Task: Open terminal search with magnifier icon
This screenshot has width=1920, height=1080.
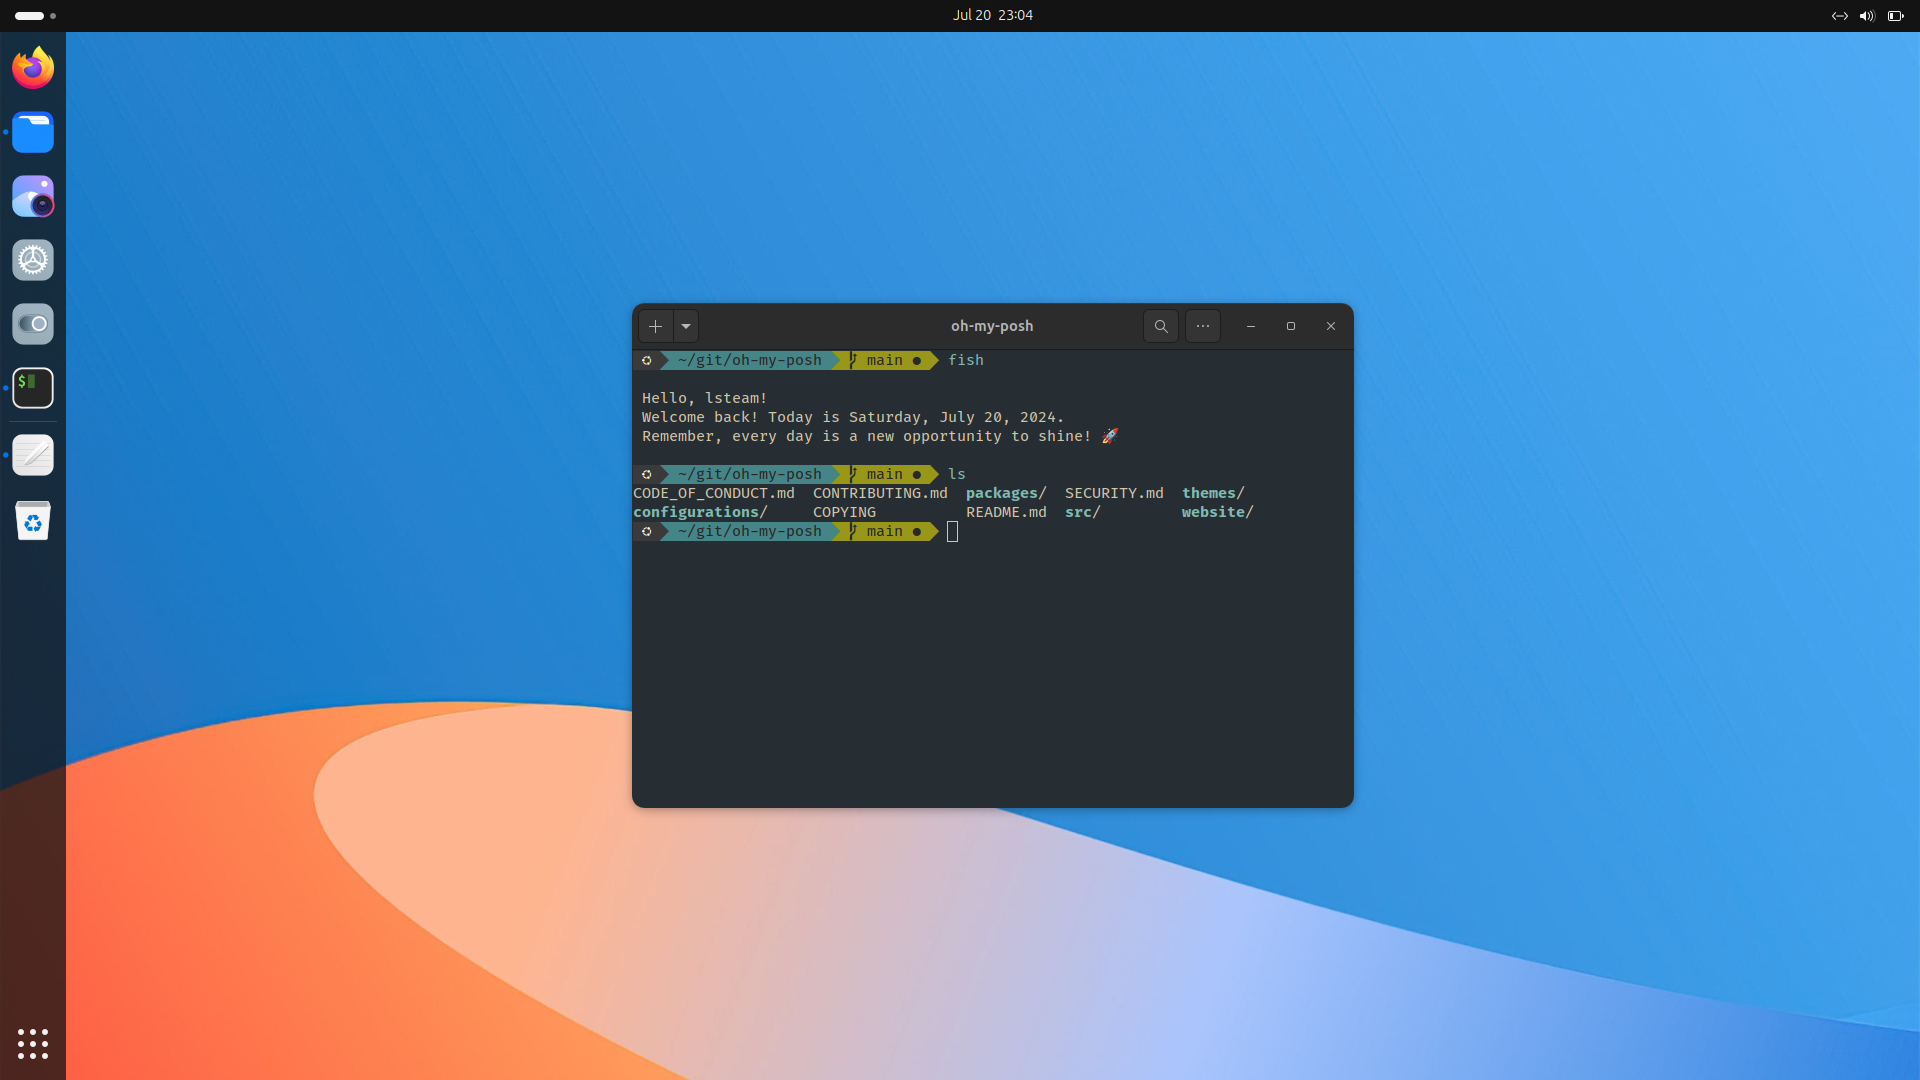Action: [x=1160, y=326]
